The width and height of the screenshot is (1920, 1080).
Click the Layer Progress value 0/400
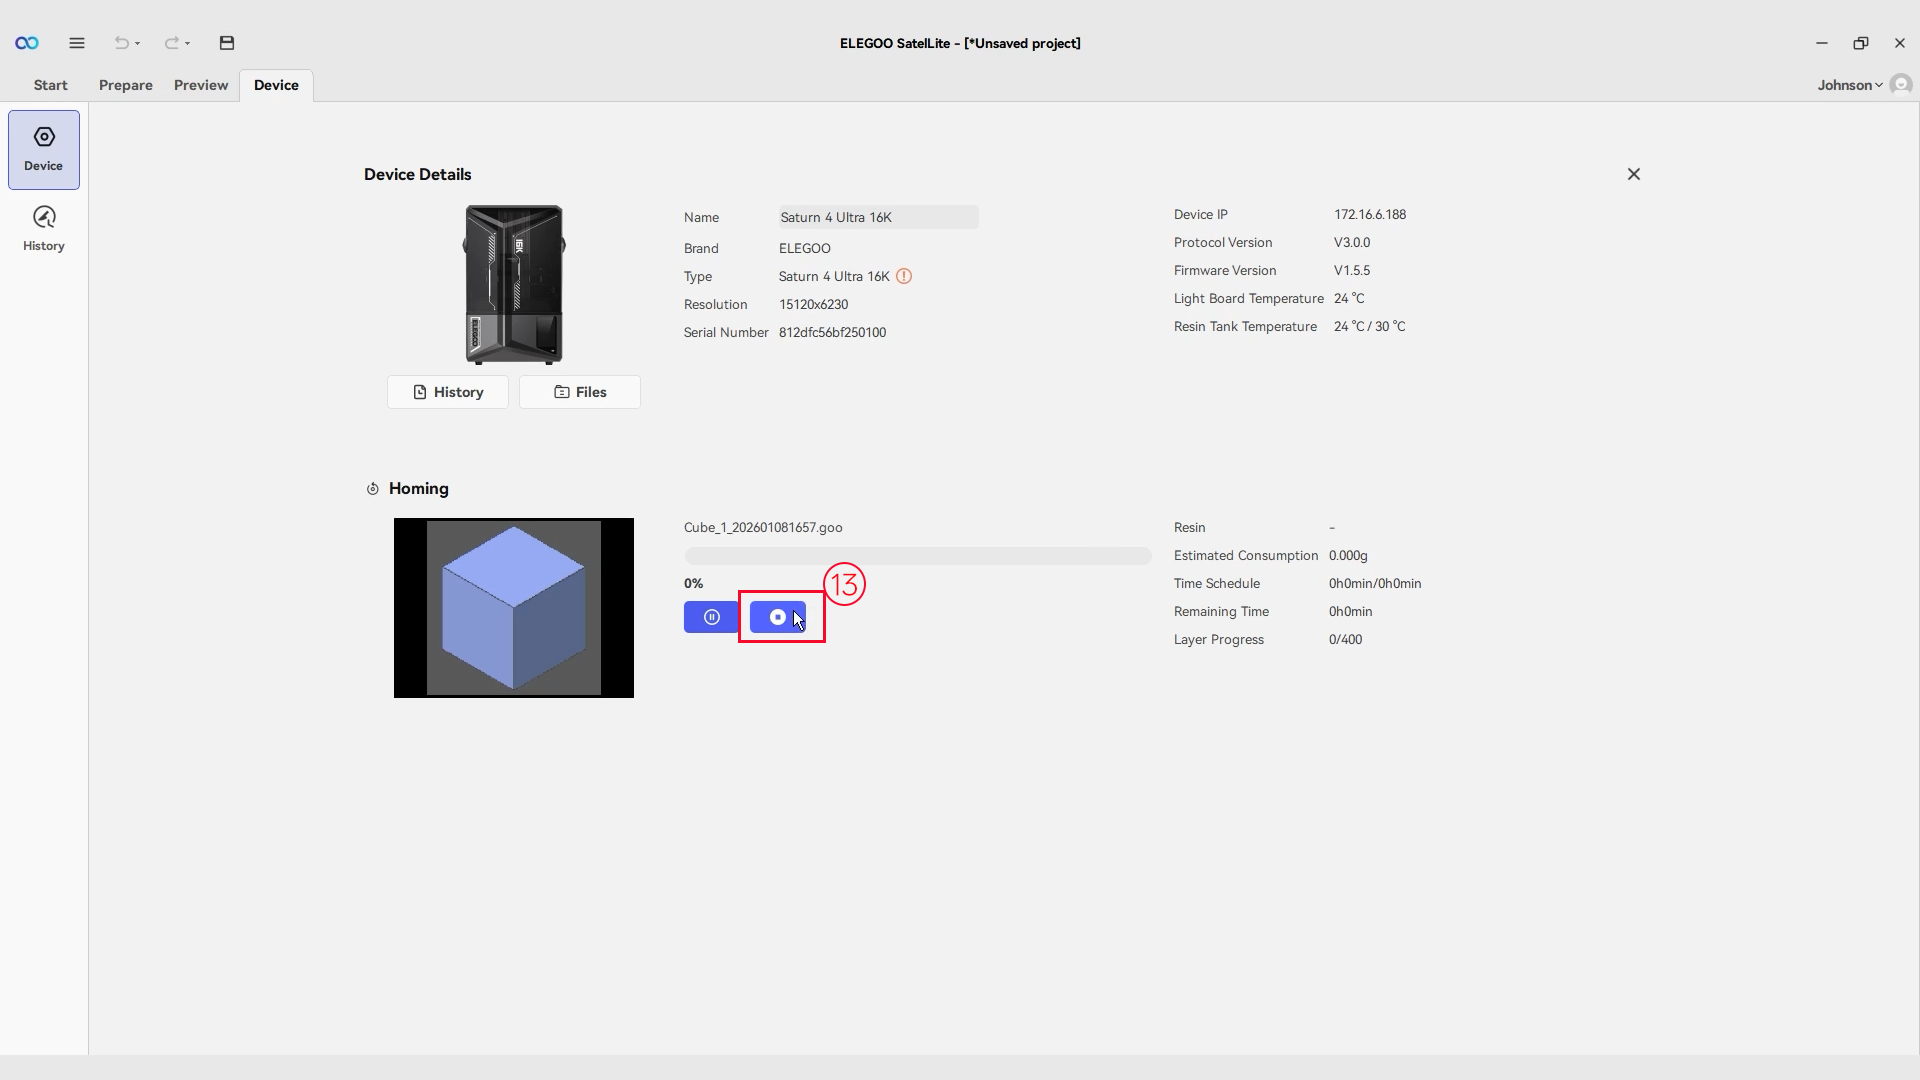coord(1345,639)
